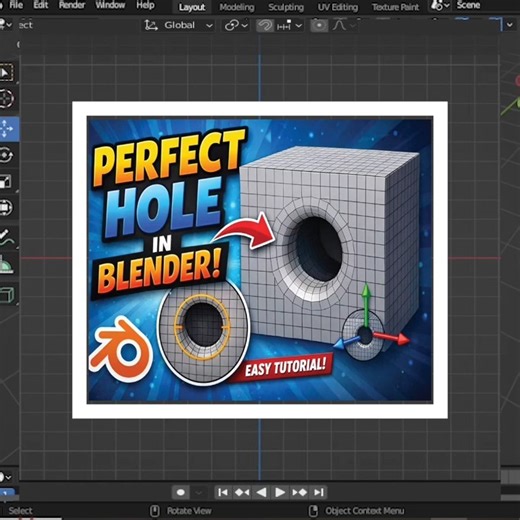Expand the viewport header options chevron
Screen dimensions: 520x520
point(510,25)
